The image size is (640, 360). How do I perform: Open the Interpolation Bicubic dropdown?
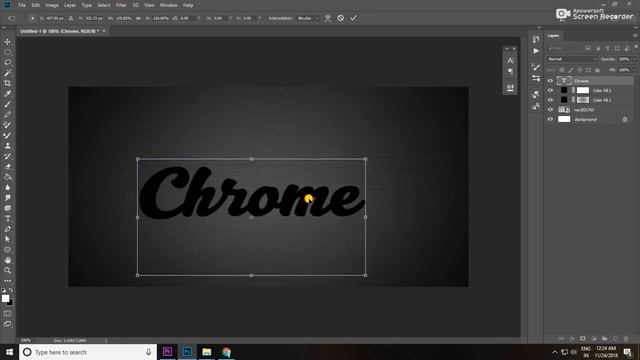pos(309,18)
